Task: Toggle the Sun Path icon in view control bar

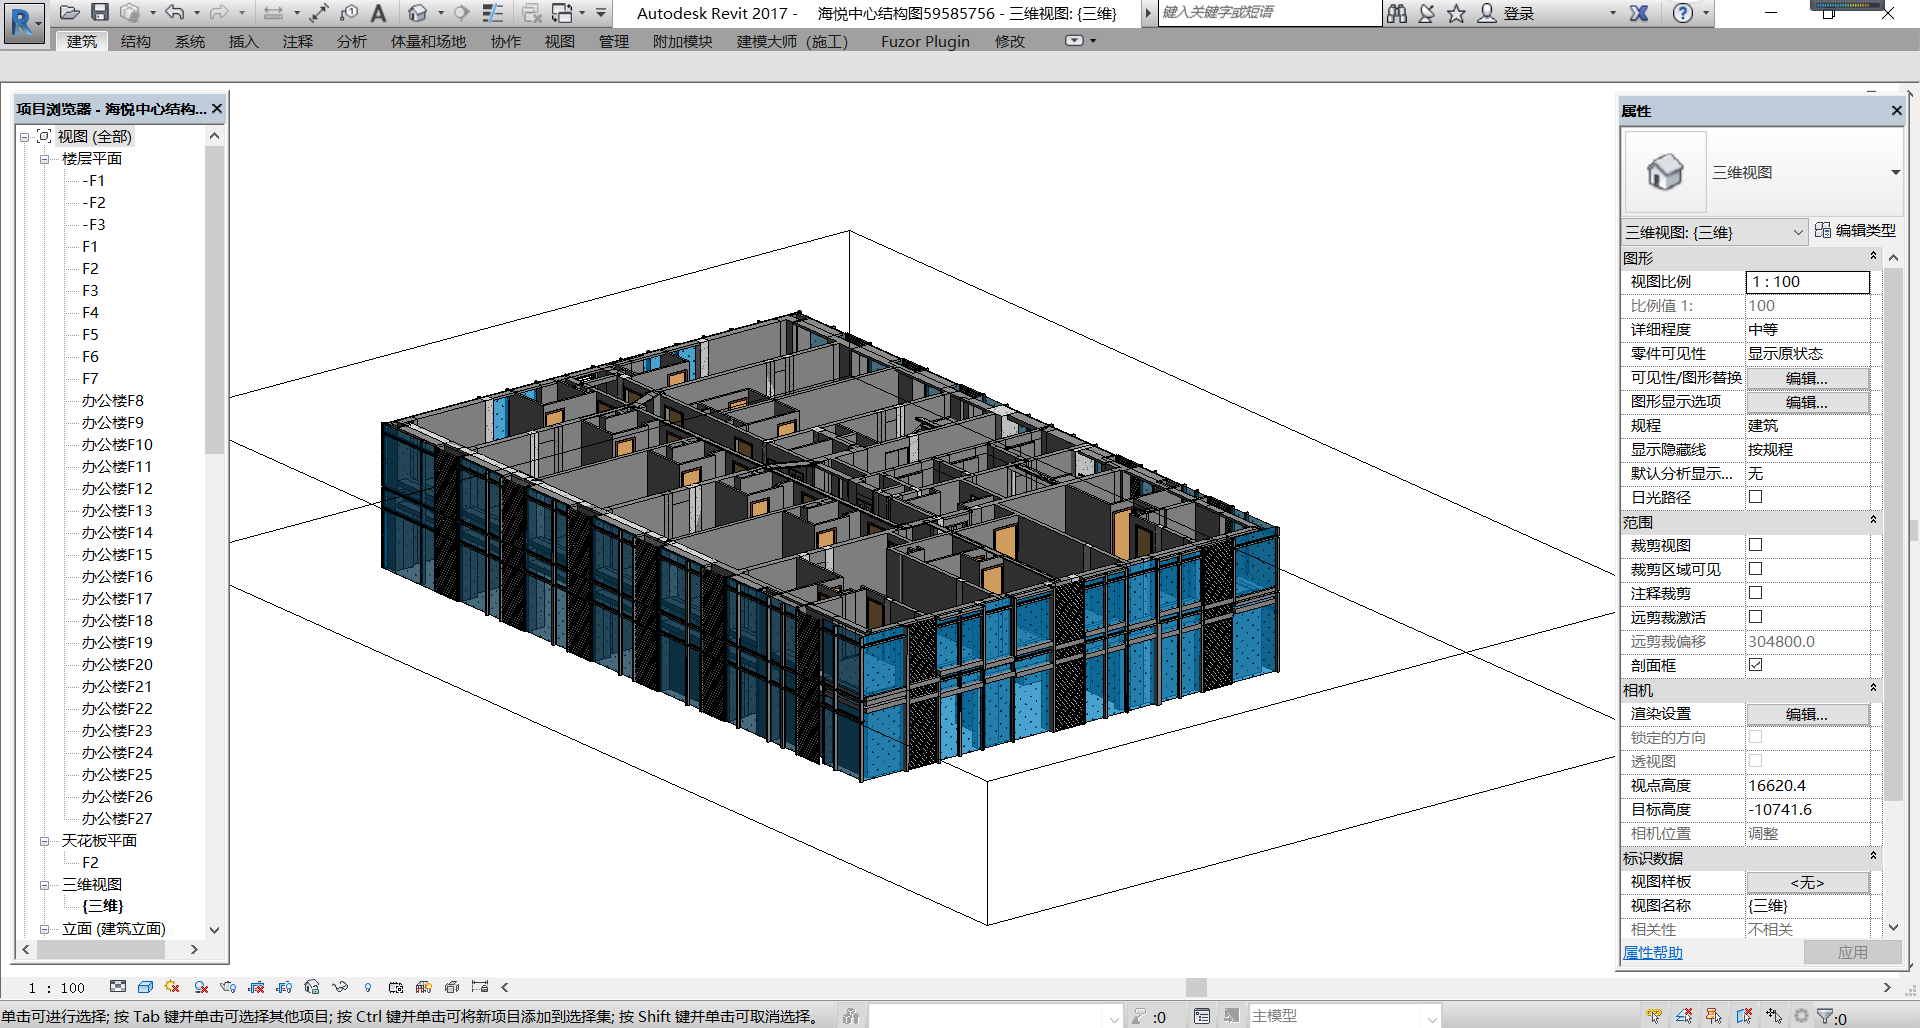Action: [173, 987]
